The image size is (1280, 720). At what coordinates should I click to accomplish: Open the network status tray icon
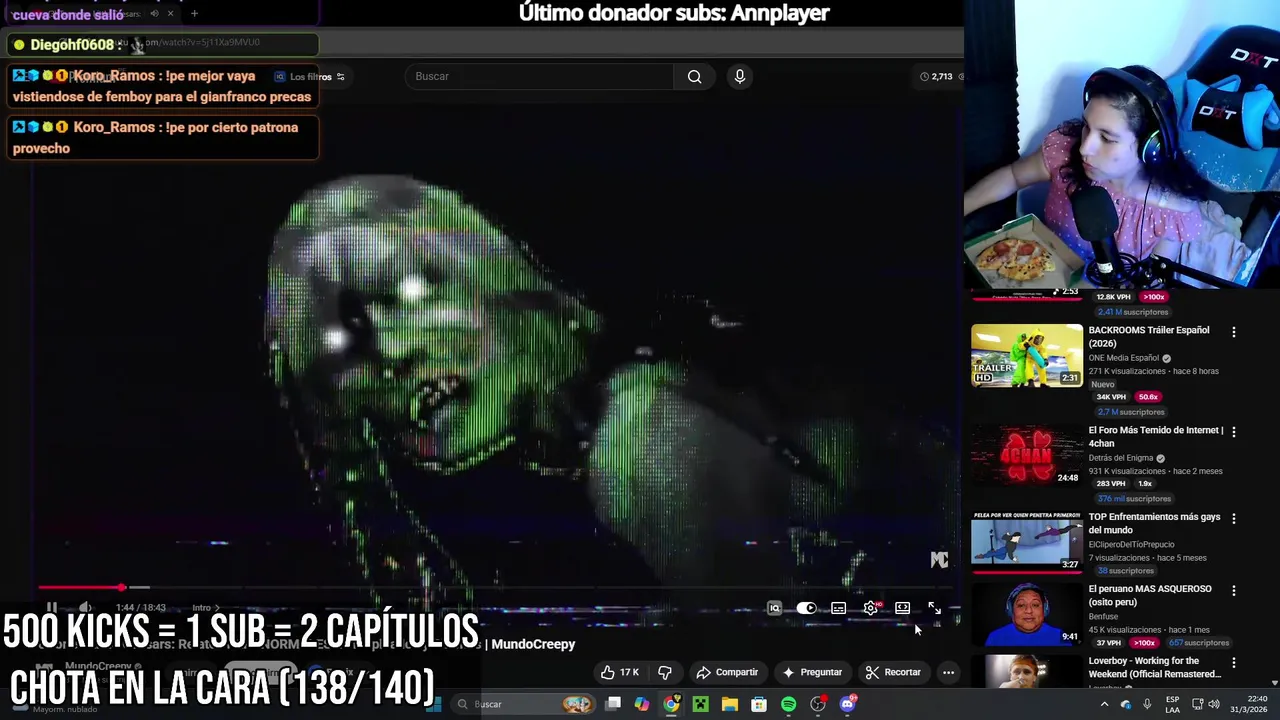[1197, 704]
